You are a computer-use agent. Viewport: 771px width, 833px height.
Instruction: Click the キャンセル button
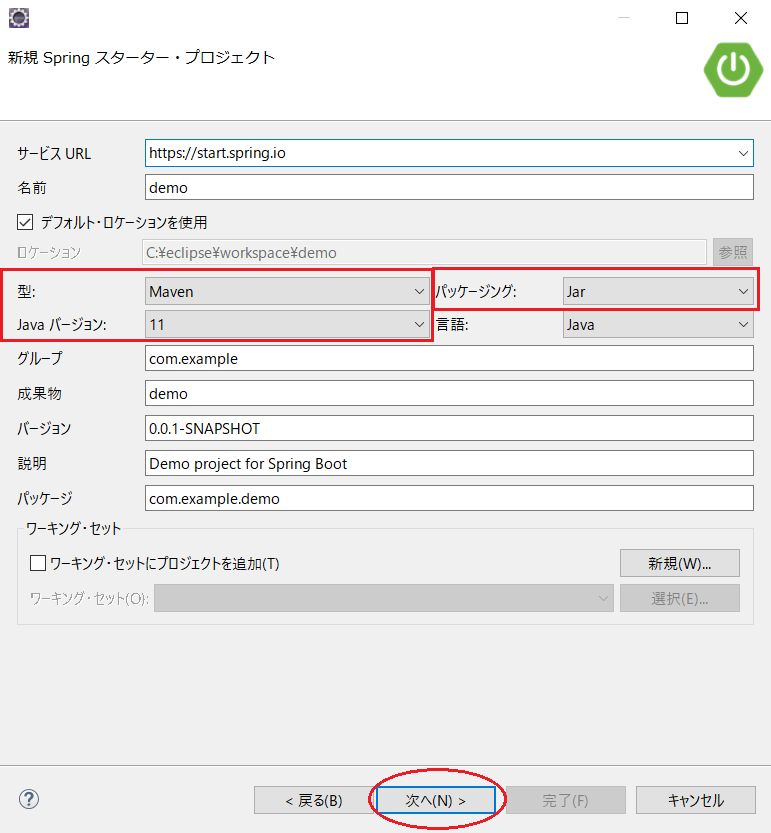[696, 800]
